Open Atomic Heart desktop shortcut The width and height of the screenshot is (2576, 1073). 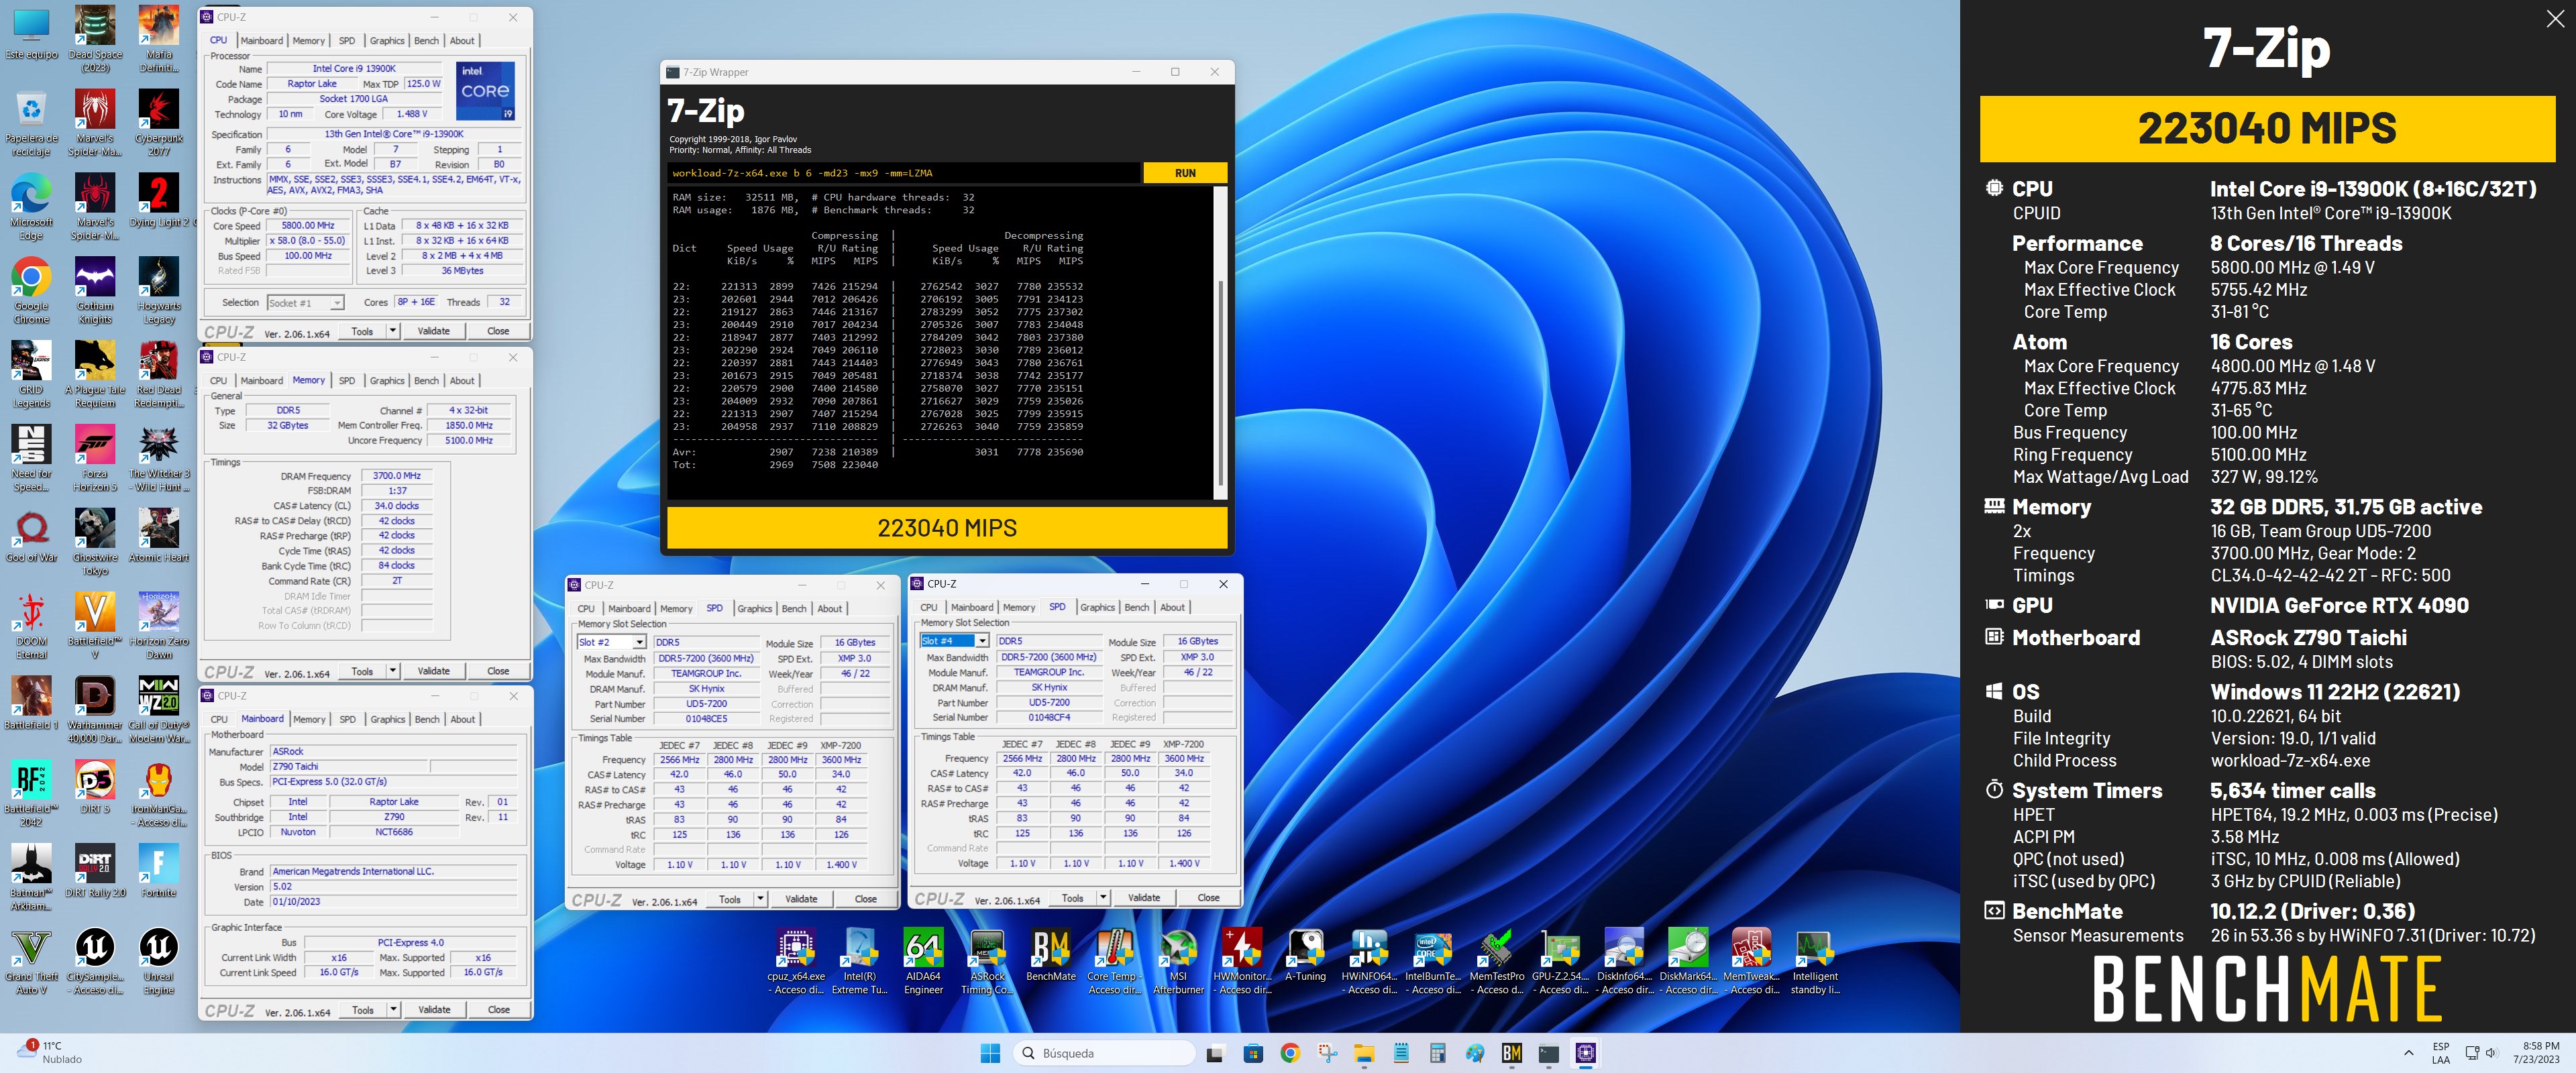pos(158,535)
